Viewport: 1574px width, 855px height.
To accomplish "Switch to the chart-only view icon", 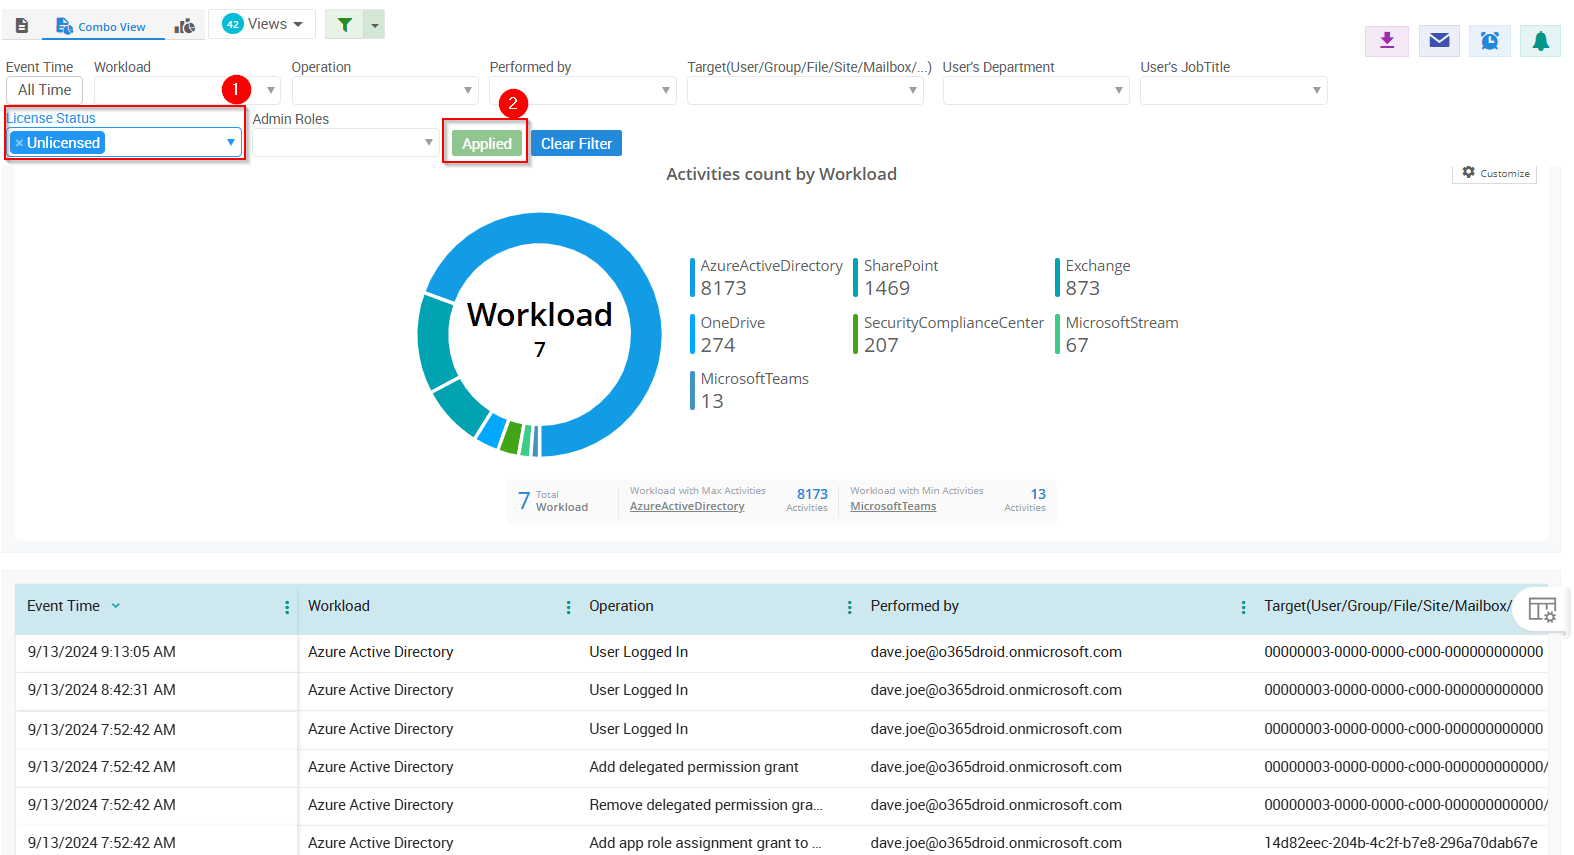I will pyautogui.click(x=185, y=26).
